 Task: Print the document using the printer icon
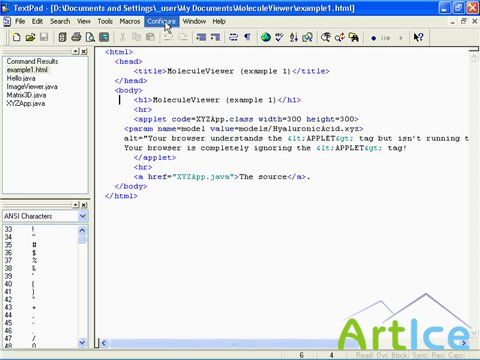76,37
